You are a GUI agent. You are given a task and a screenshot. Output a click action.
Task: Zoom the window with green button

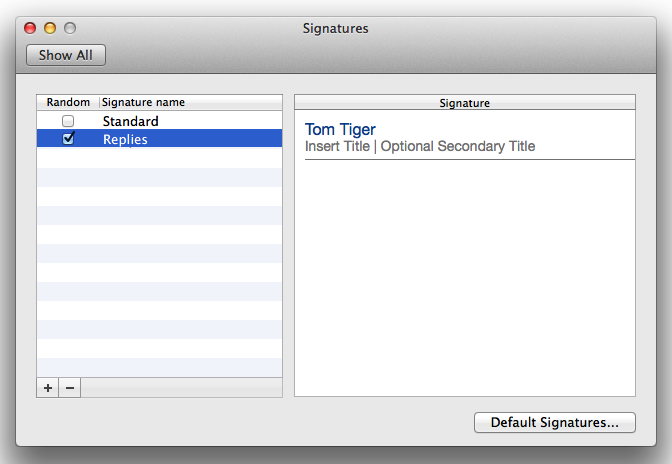[x=69, y=28]
